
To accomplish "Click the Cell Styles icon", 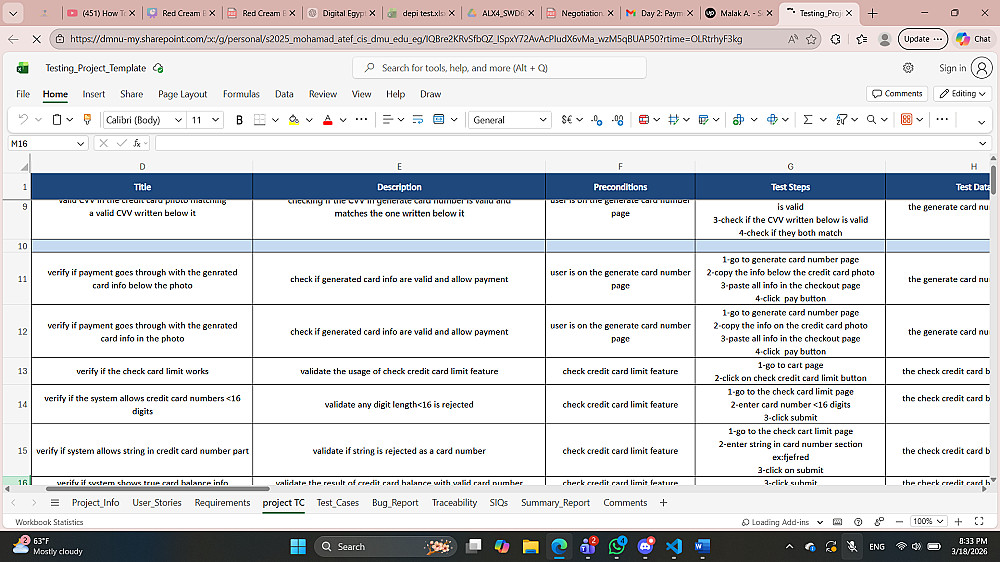I will 673,119.
